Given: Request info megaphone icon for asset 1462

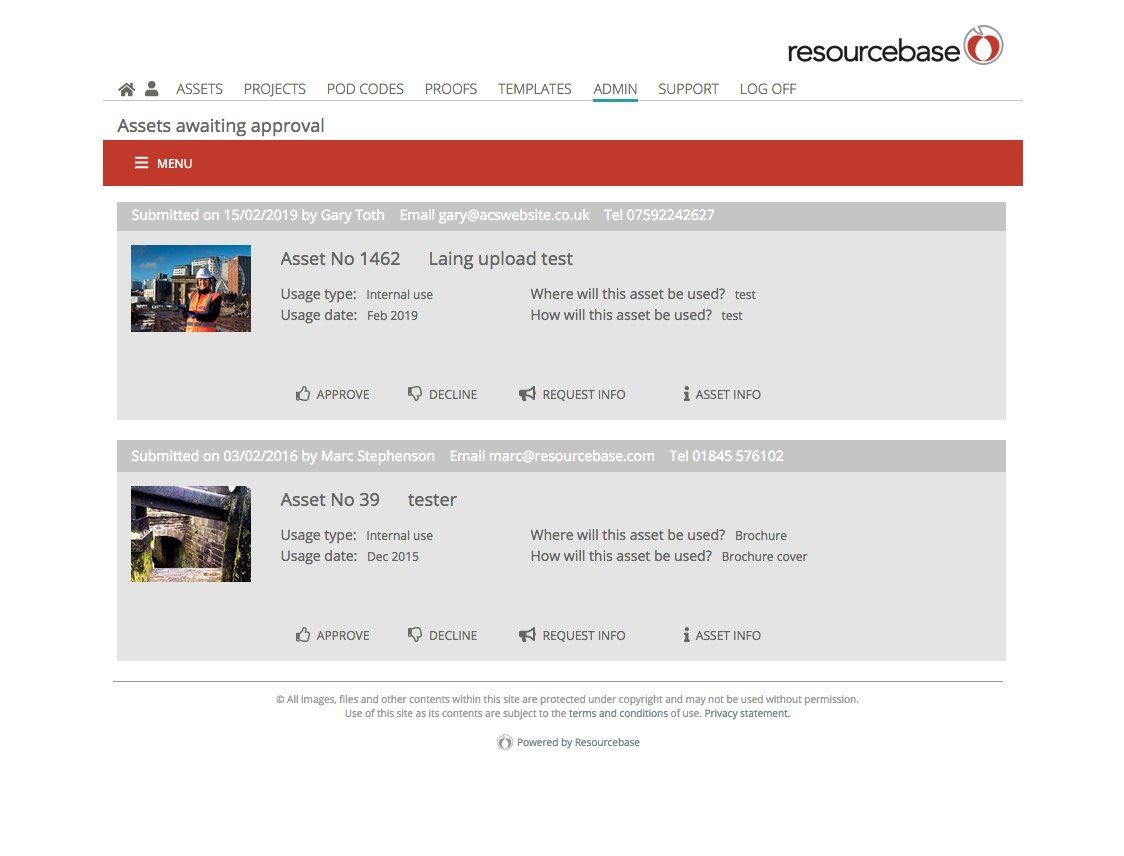Looking at the screenshot, I should click(x=527, y=394).
